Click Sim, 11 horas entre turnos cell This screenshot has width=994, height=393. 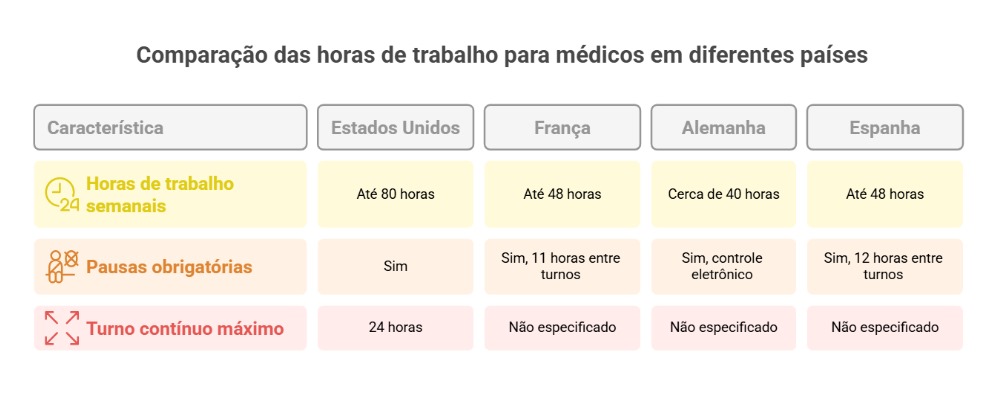pyautogui.click(x=562, y=266)
